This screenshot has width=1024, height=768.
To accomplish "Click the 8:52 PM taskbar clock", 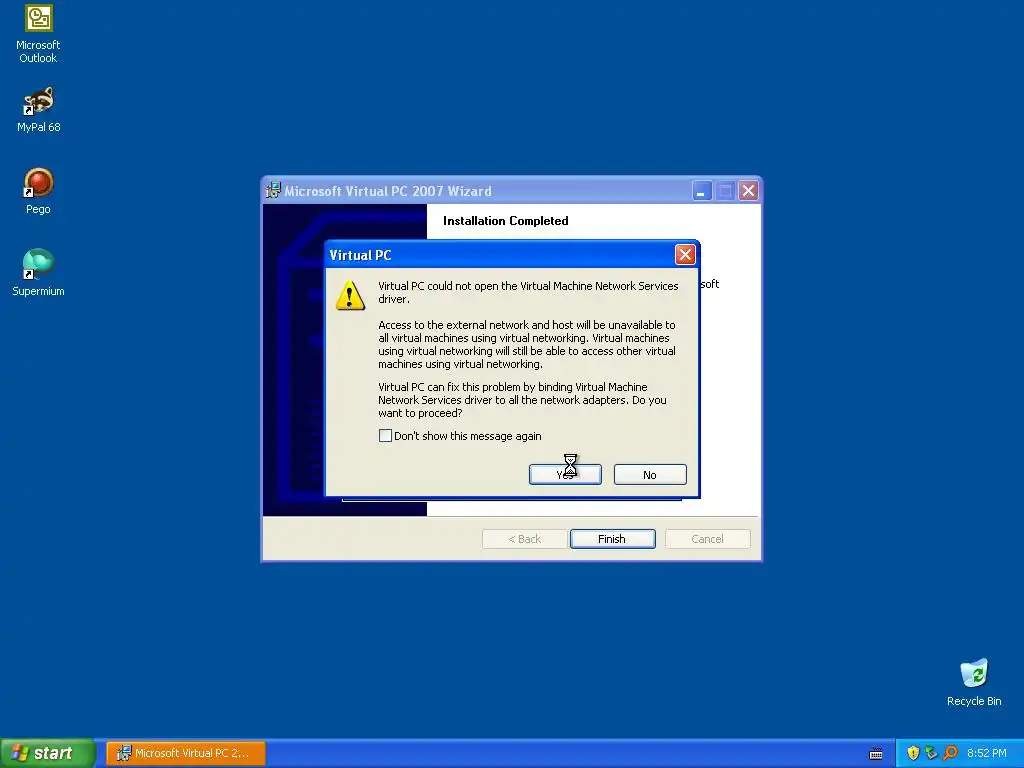I will [986, 753].
